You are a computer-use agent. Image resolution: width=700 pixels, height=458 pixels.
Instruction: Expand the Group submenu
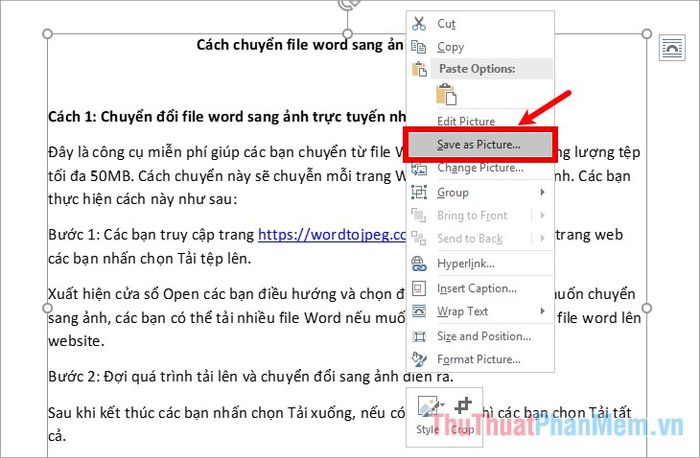(543, 192)
